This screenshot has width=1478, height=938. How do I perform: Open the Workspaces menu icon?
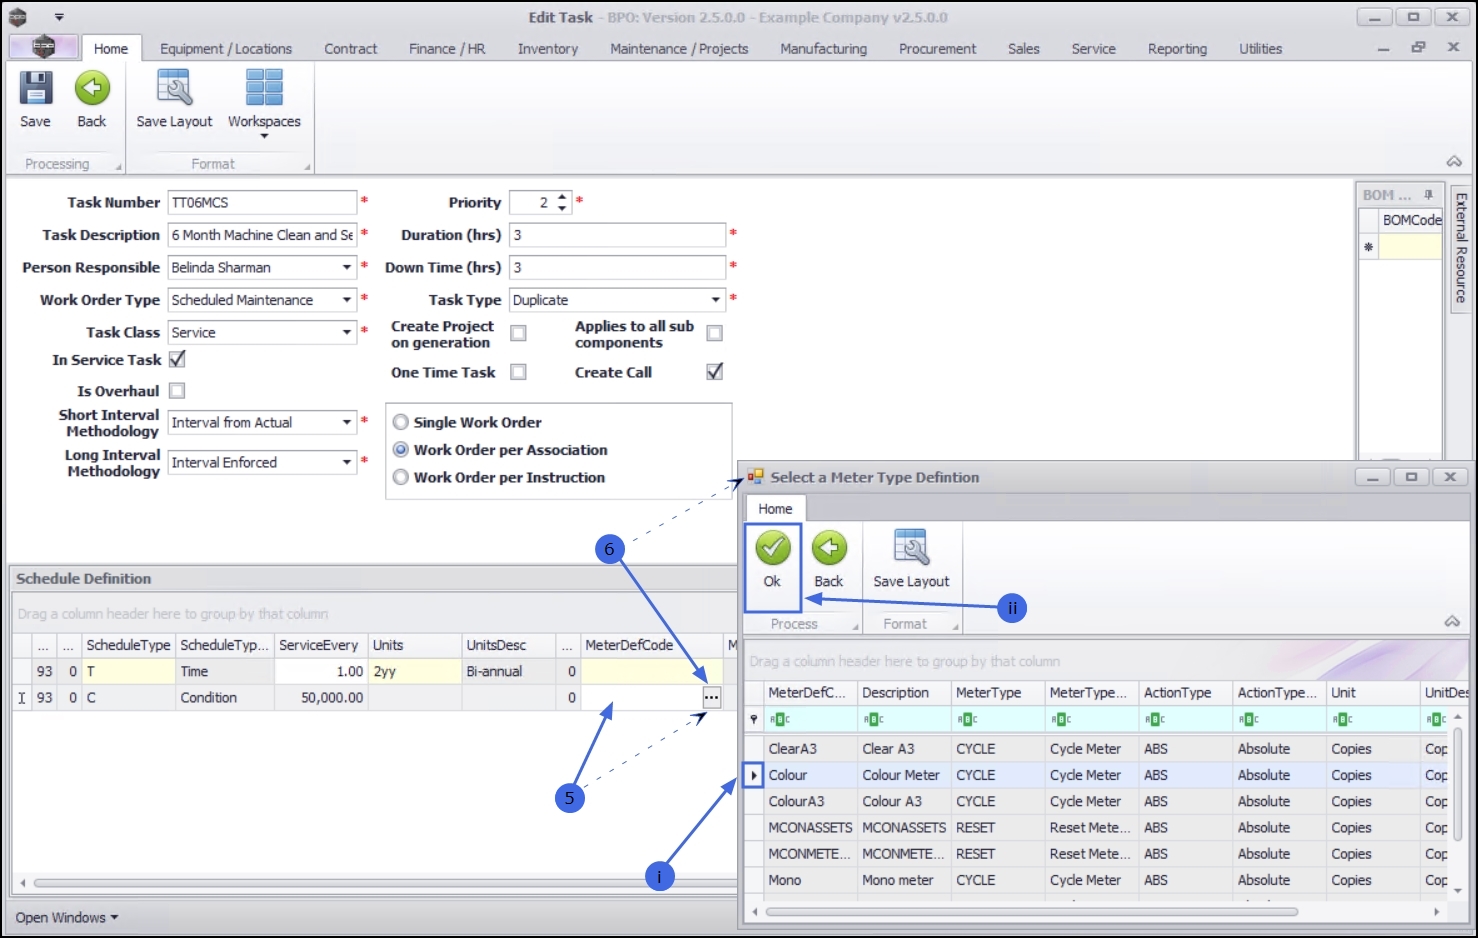pyautogui.click(x=264, y=88)
